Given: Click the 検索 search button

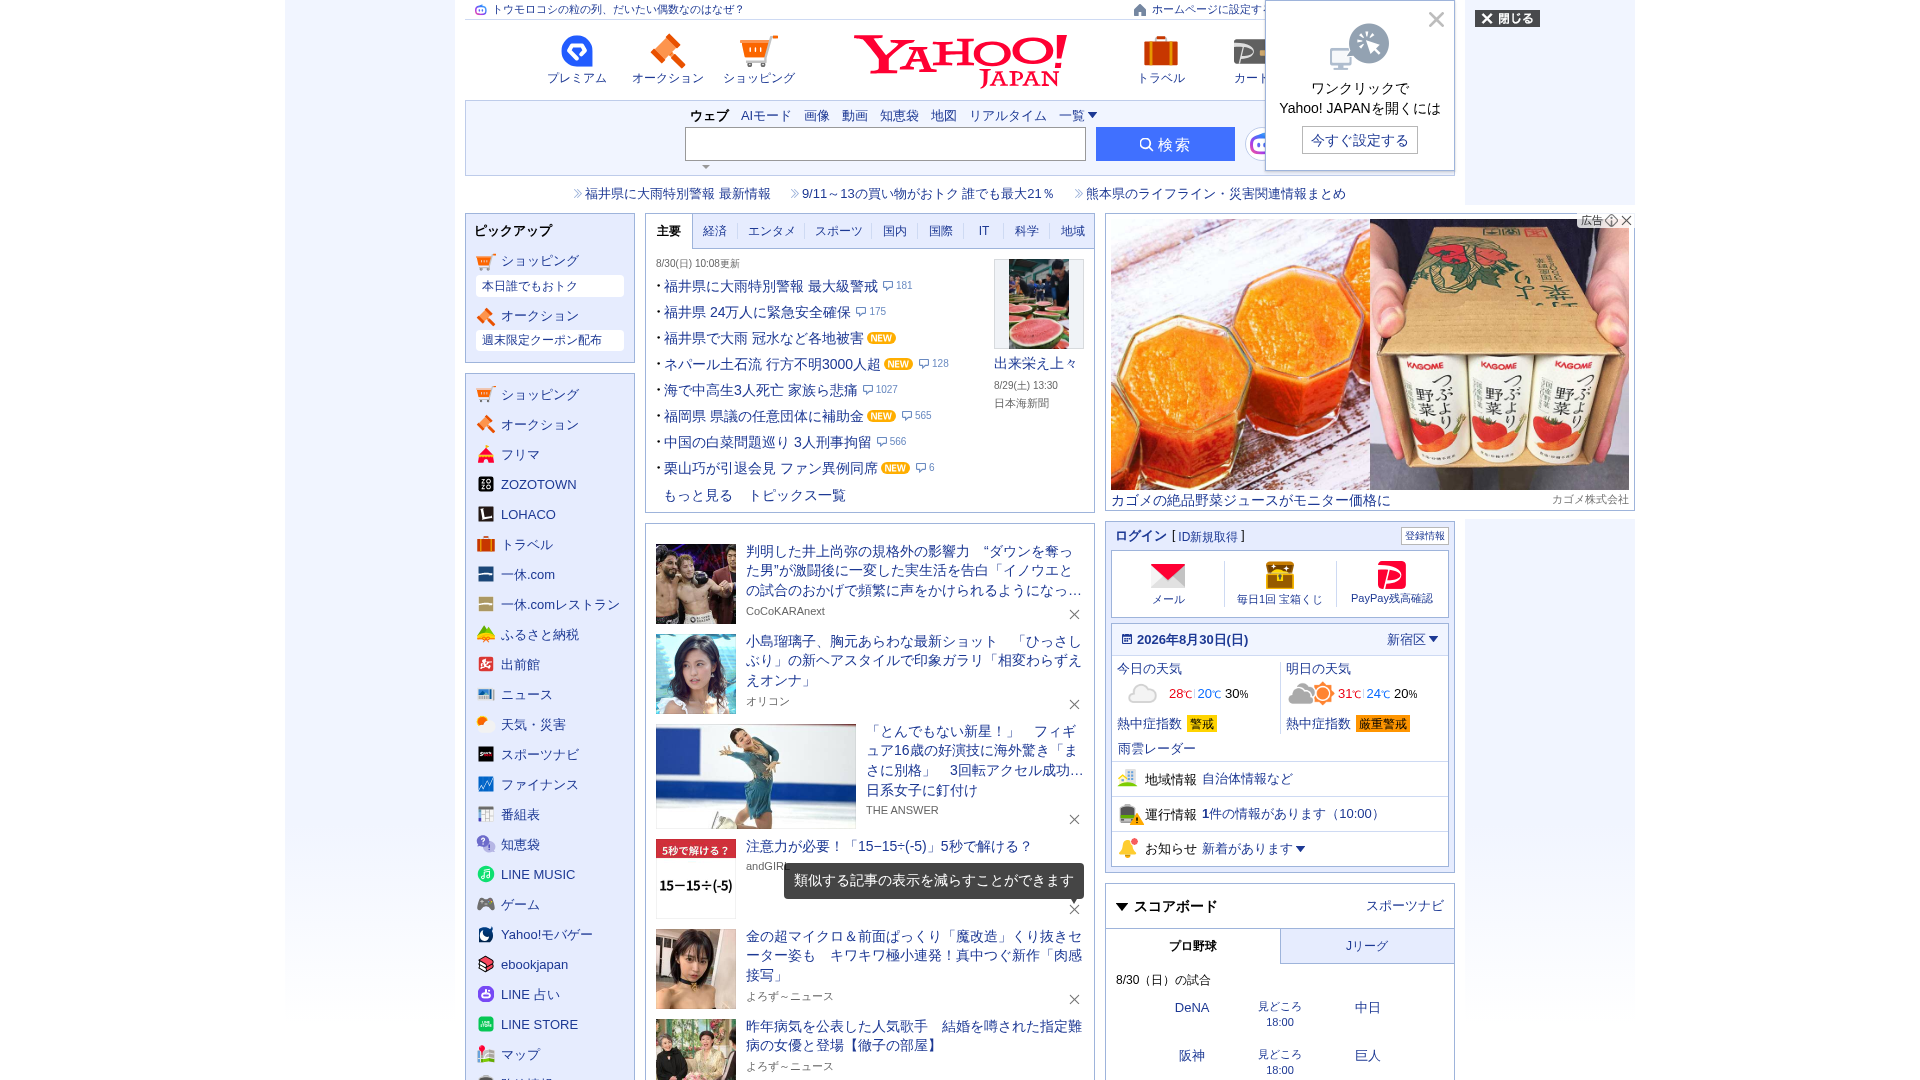Looking at the screenshot, I should 1165,145.
